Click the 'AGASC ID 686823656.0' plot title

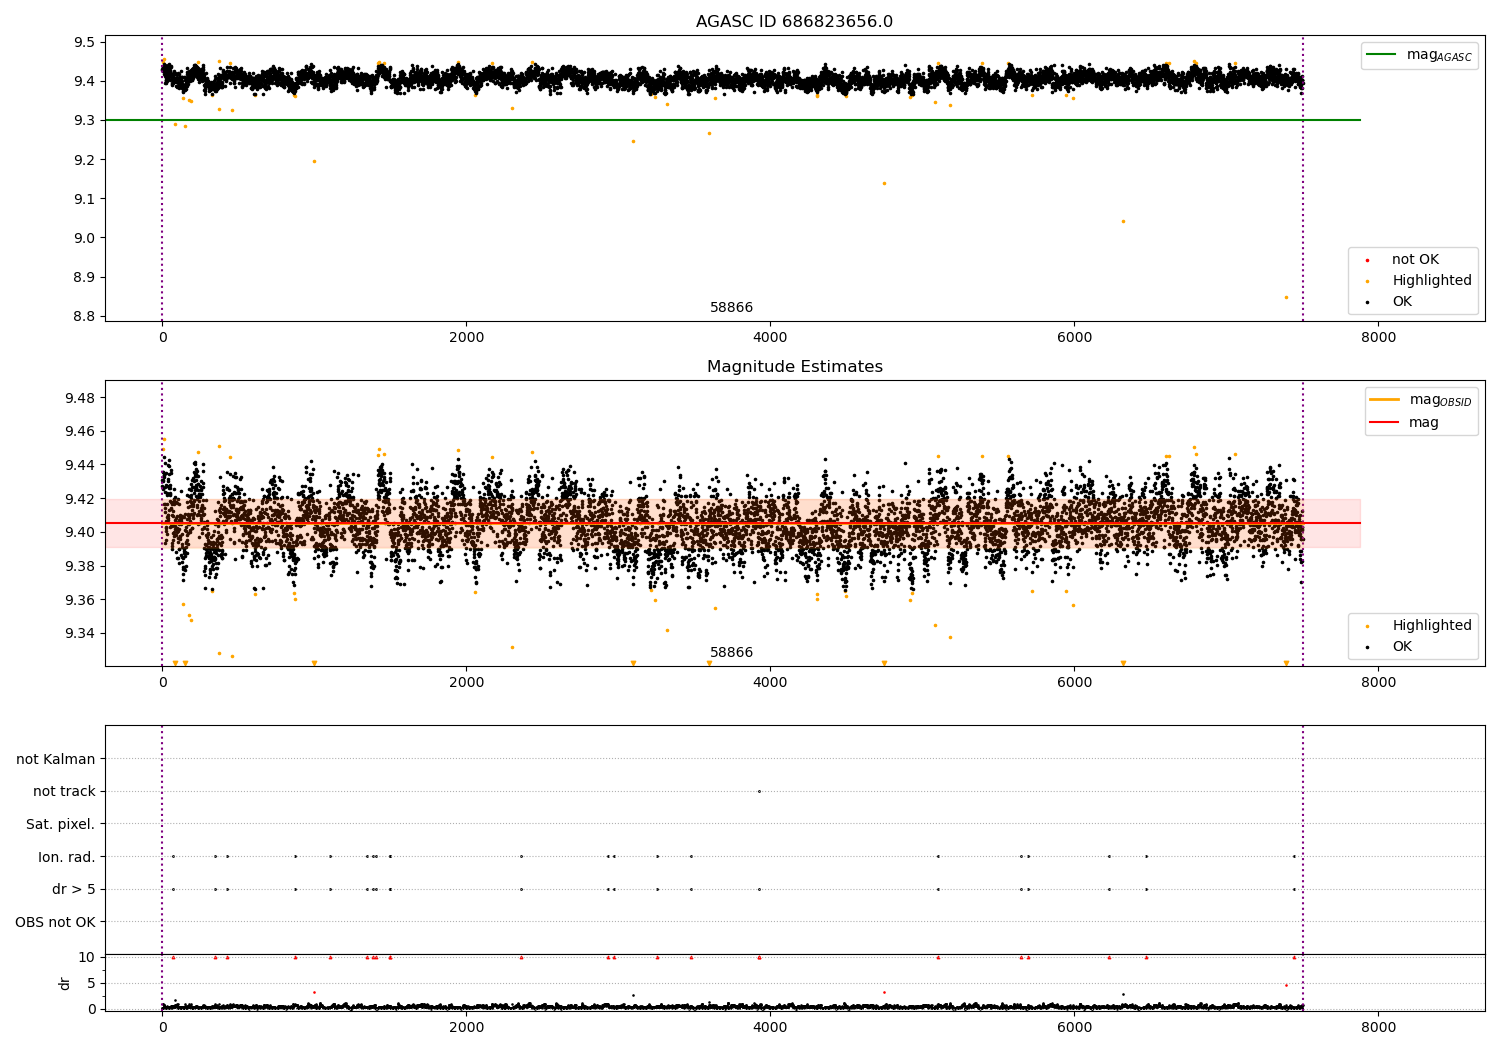(794, 22)
